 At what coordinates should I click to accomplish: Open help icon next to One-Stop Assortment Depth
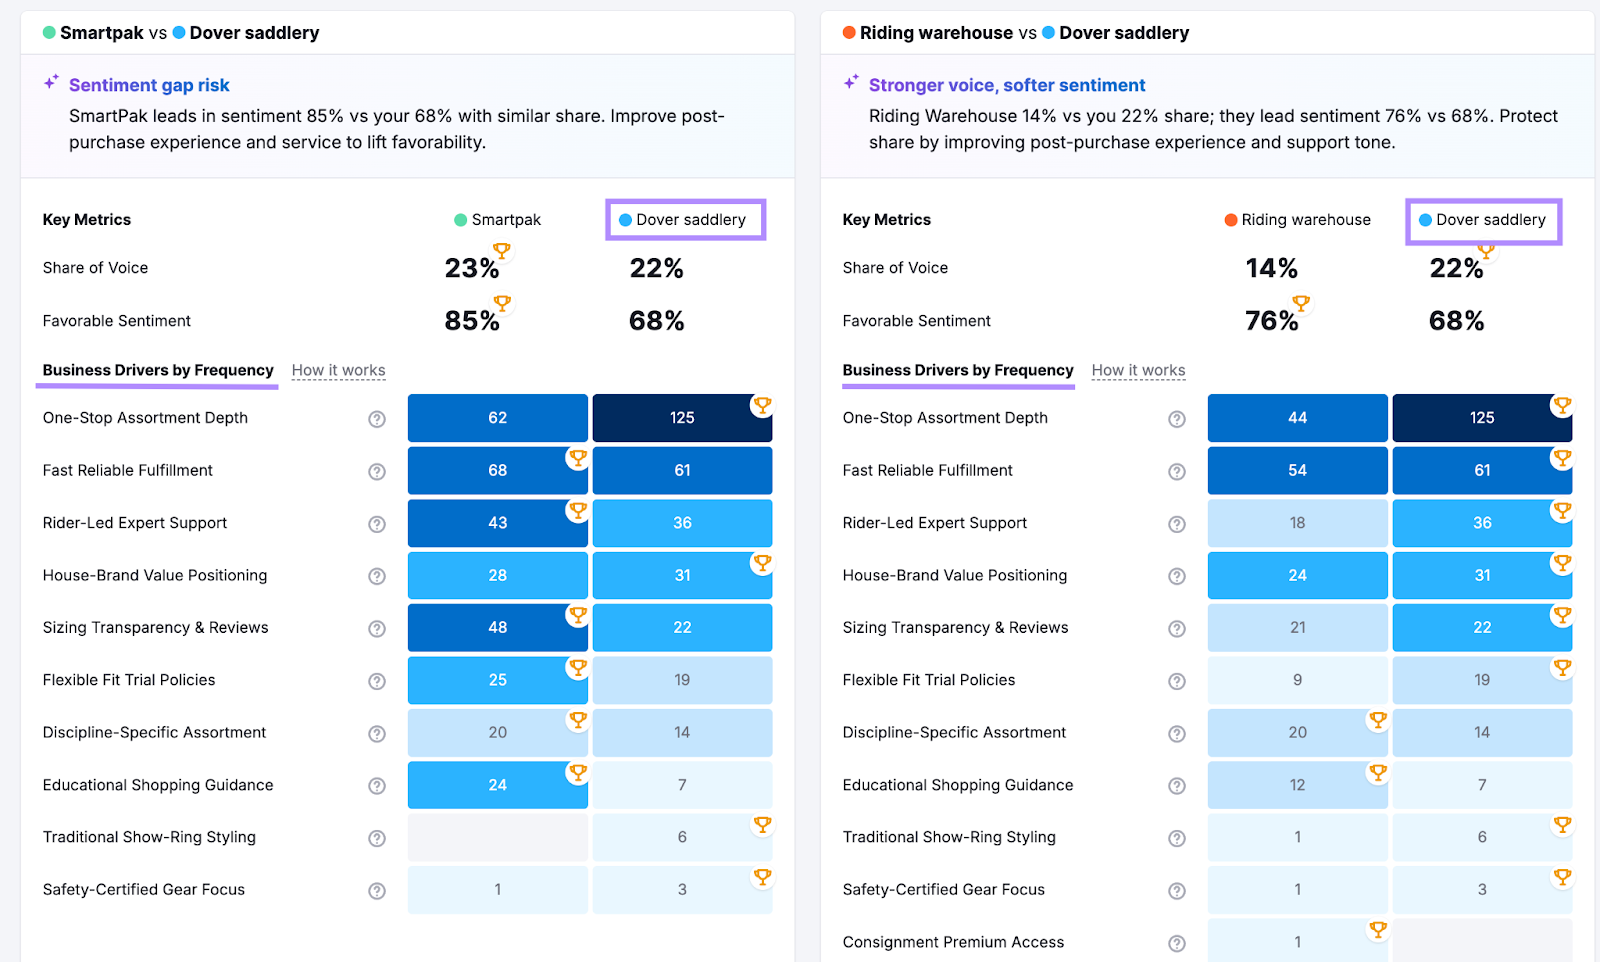point(377,419)
